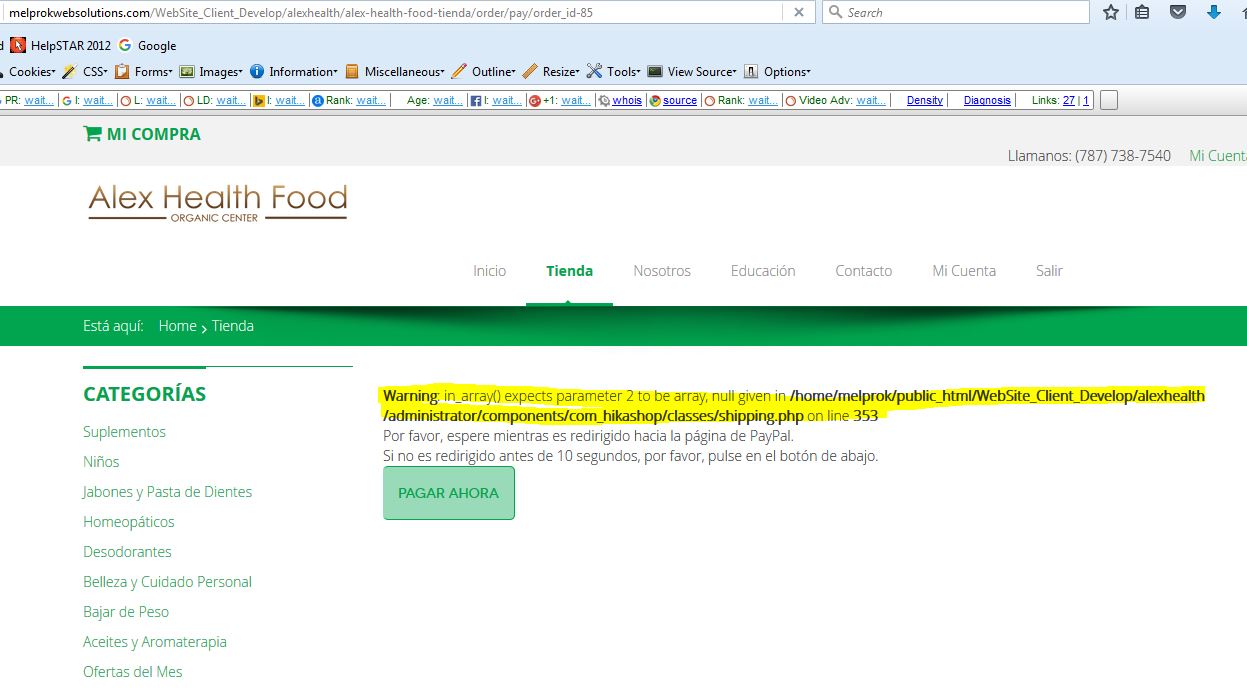Viewport: 1247px width, 688px height.
Task: Open Mi Cuenta in the main menu
Action: [964, 271]
